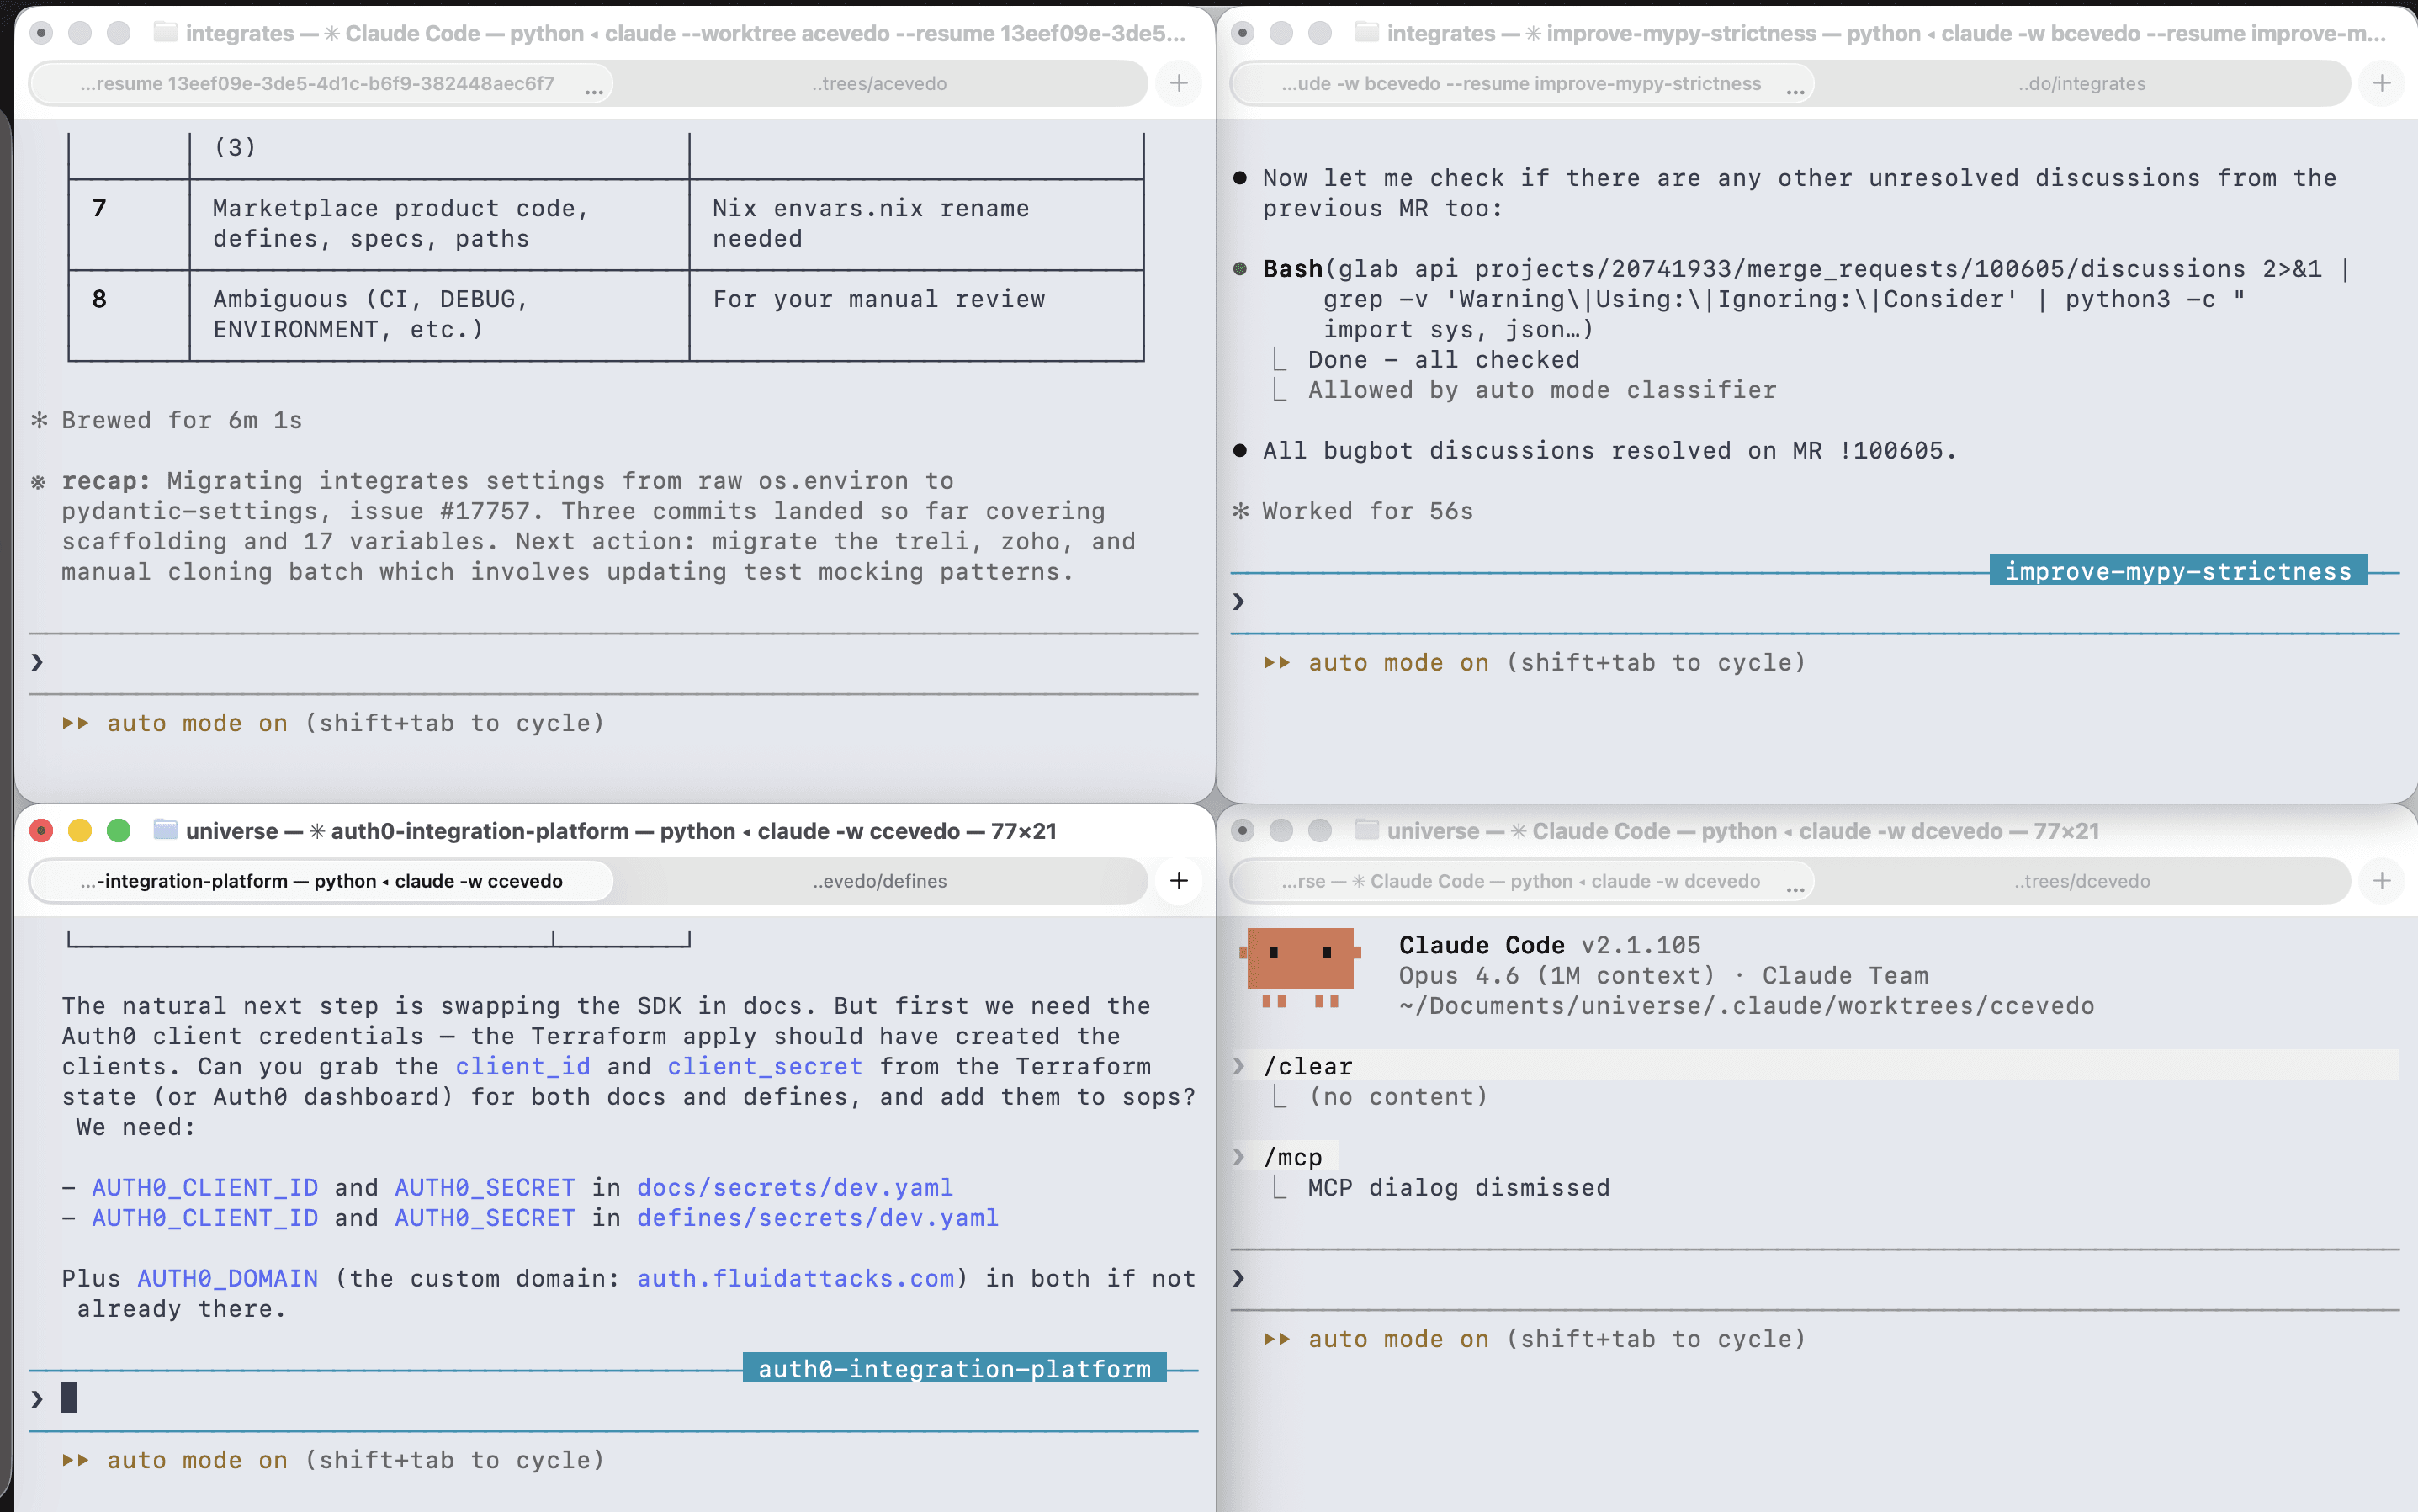Click folder icon in universe auth0 title bar
This screenshot has height=1512, width=2418.
point(165,830)
